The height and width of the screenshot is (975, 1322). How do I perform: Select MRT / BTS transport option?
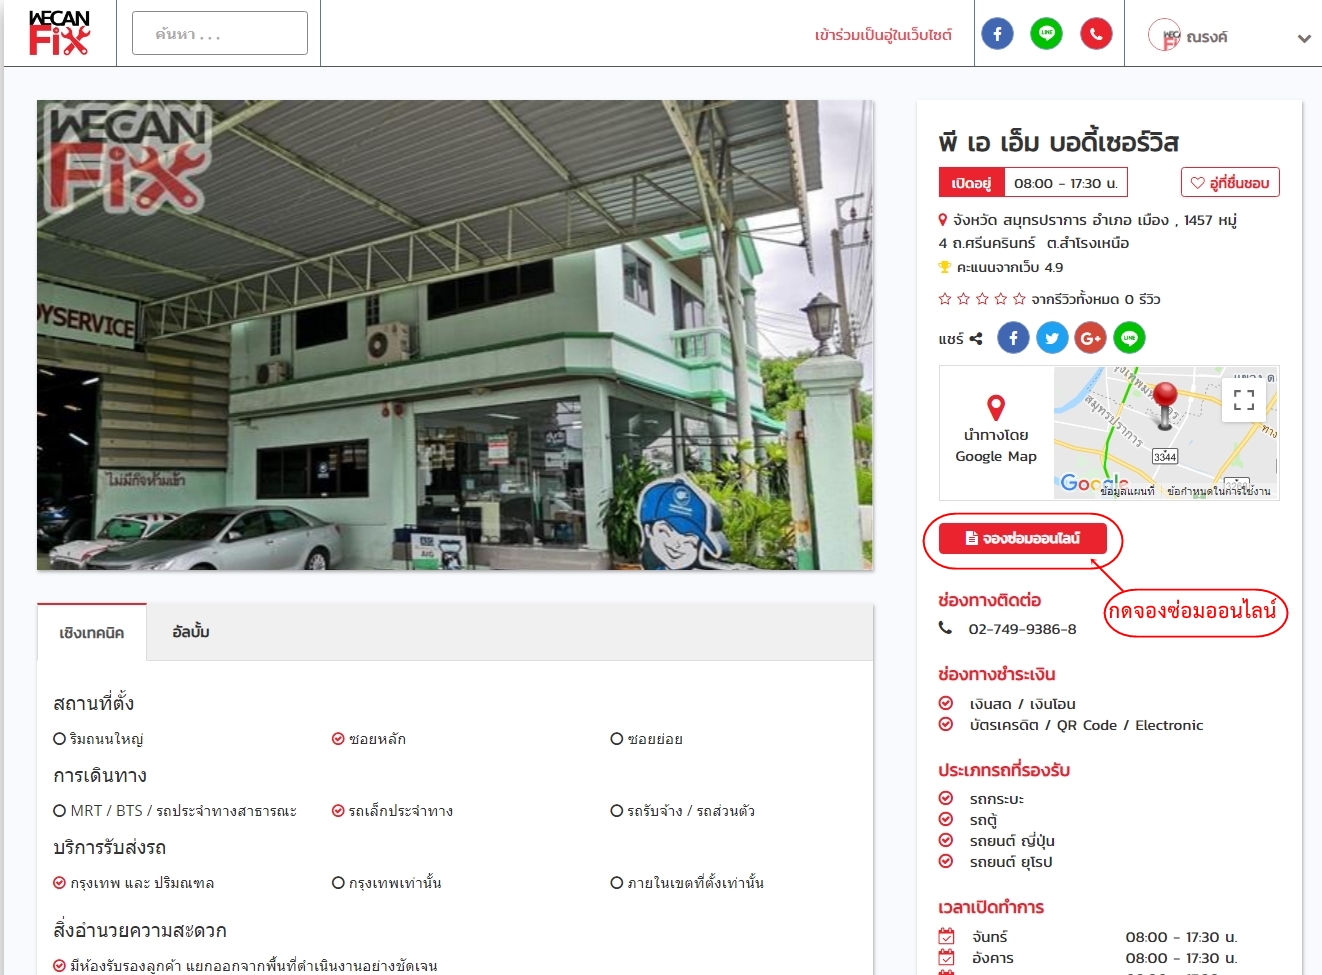175,811
